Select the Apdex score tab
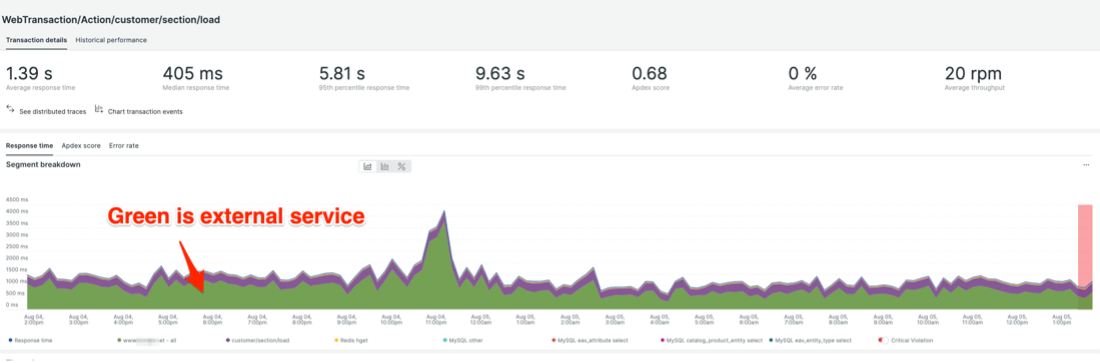Image resolution: width=1100 pixels, height=363 pixels. click(81, 145)
